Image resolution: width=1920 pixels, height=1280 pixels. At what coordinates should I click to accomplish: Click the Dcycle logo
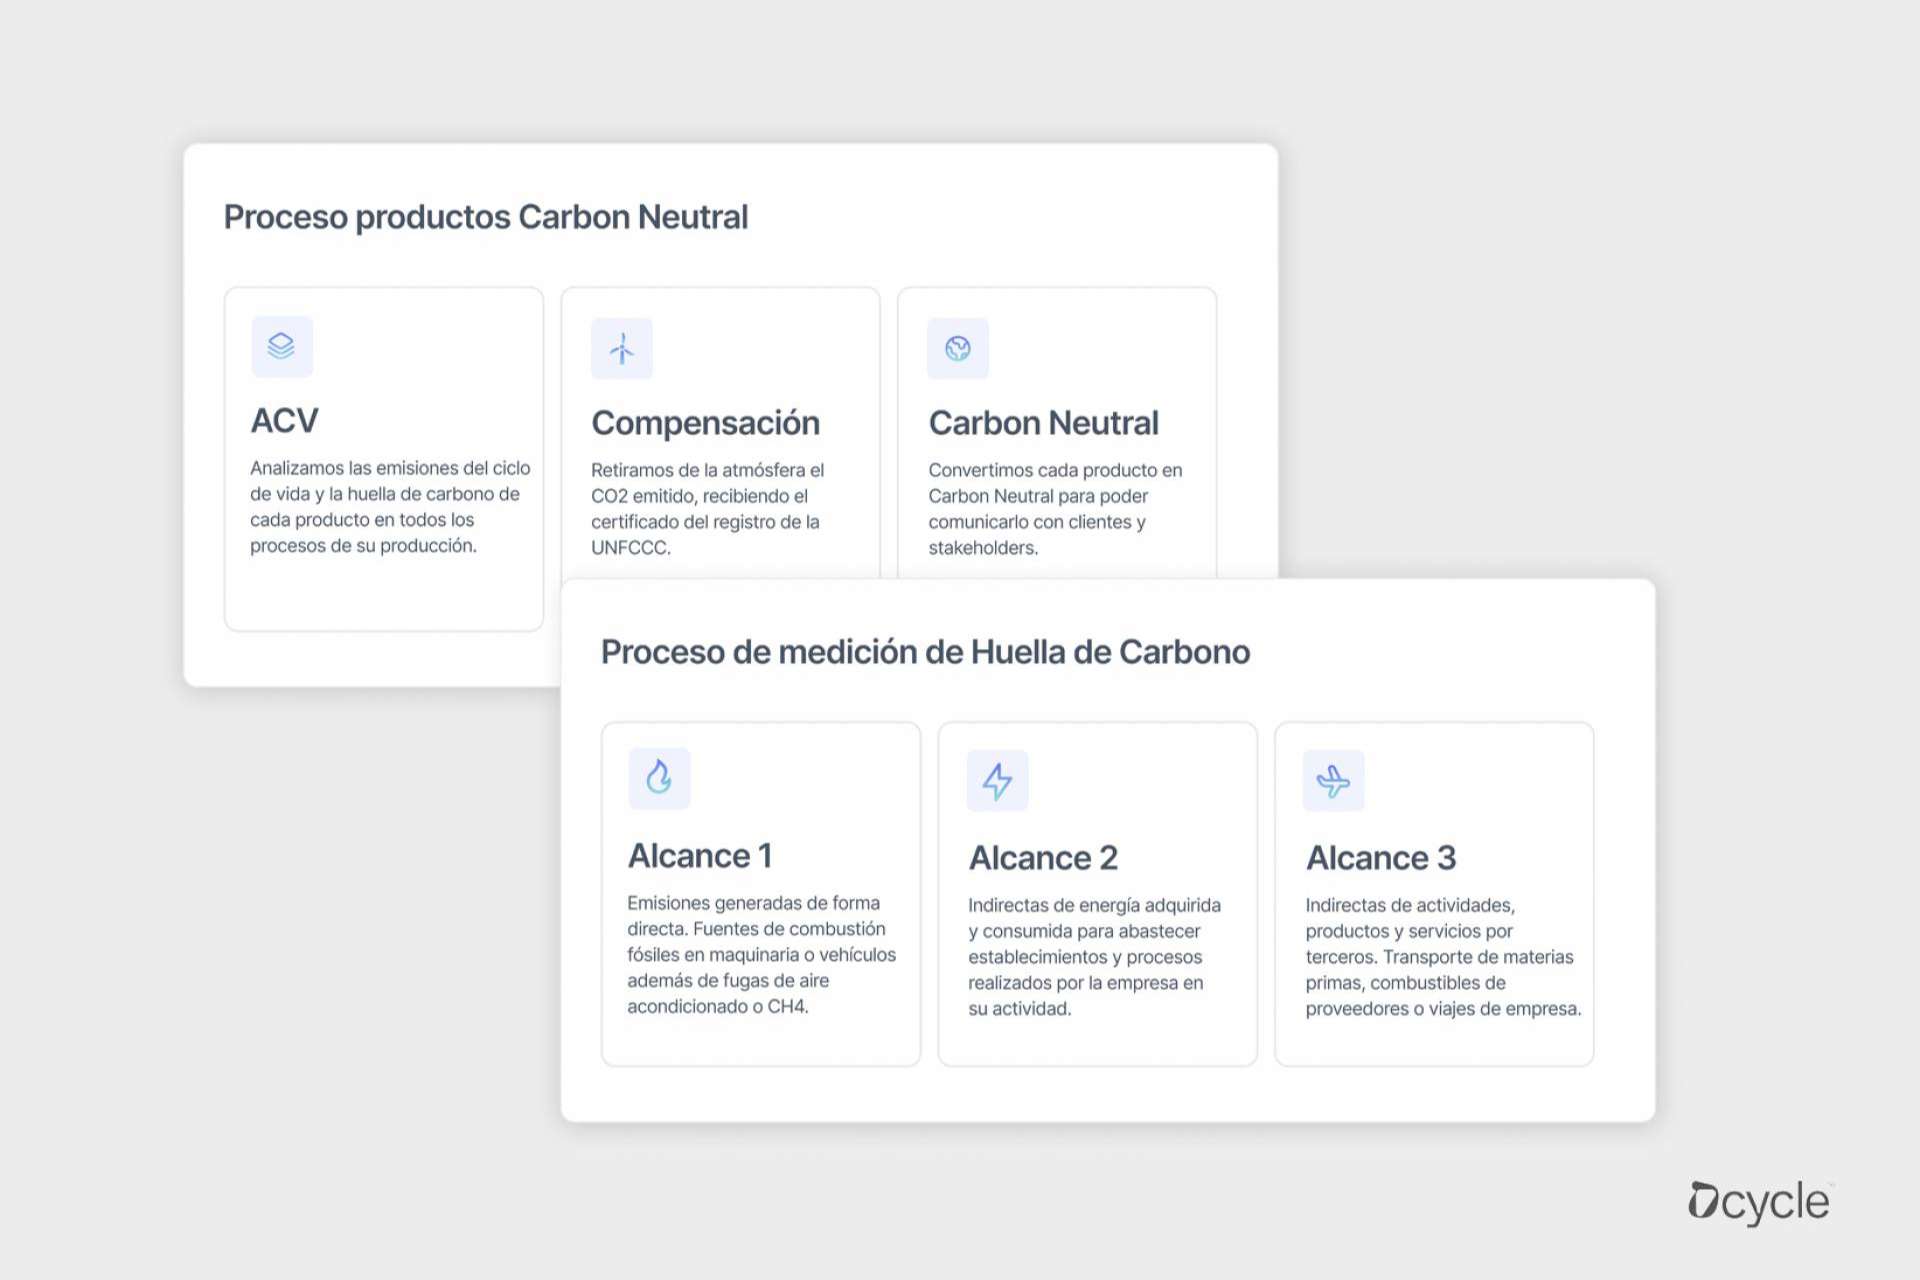1759,1202
